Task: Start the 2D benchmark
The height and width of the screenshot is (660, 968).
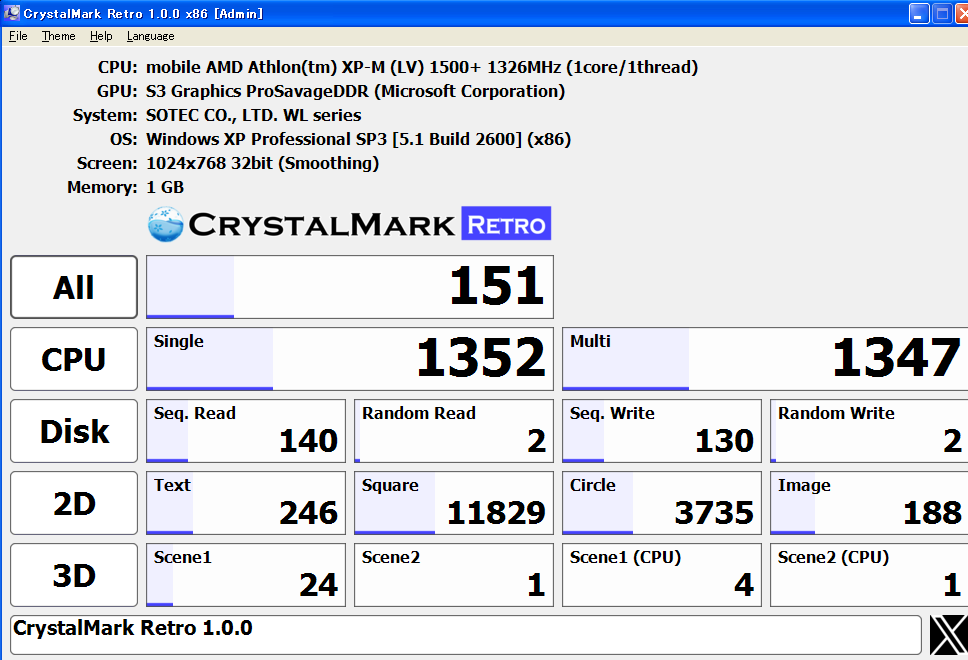Action: pos(74,503)
